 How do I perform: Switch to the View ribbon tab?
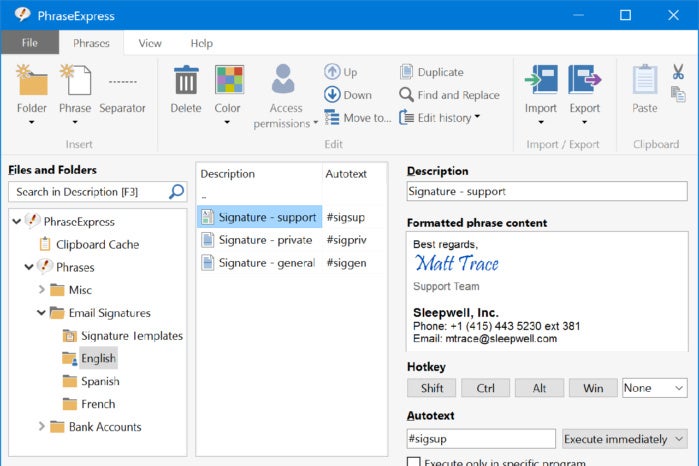(150, 43)
